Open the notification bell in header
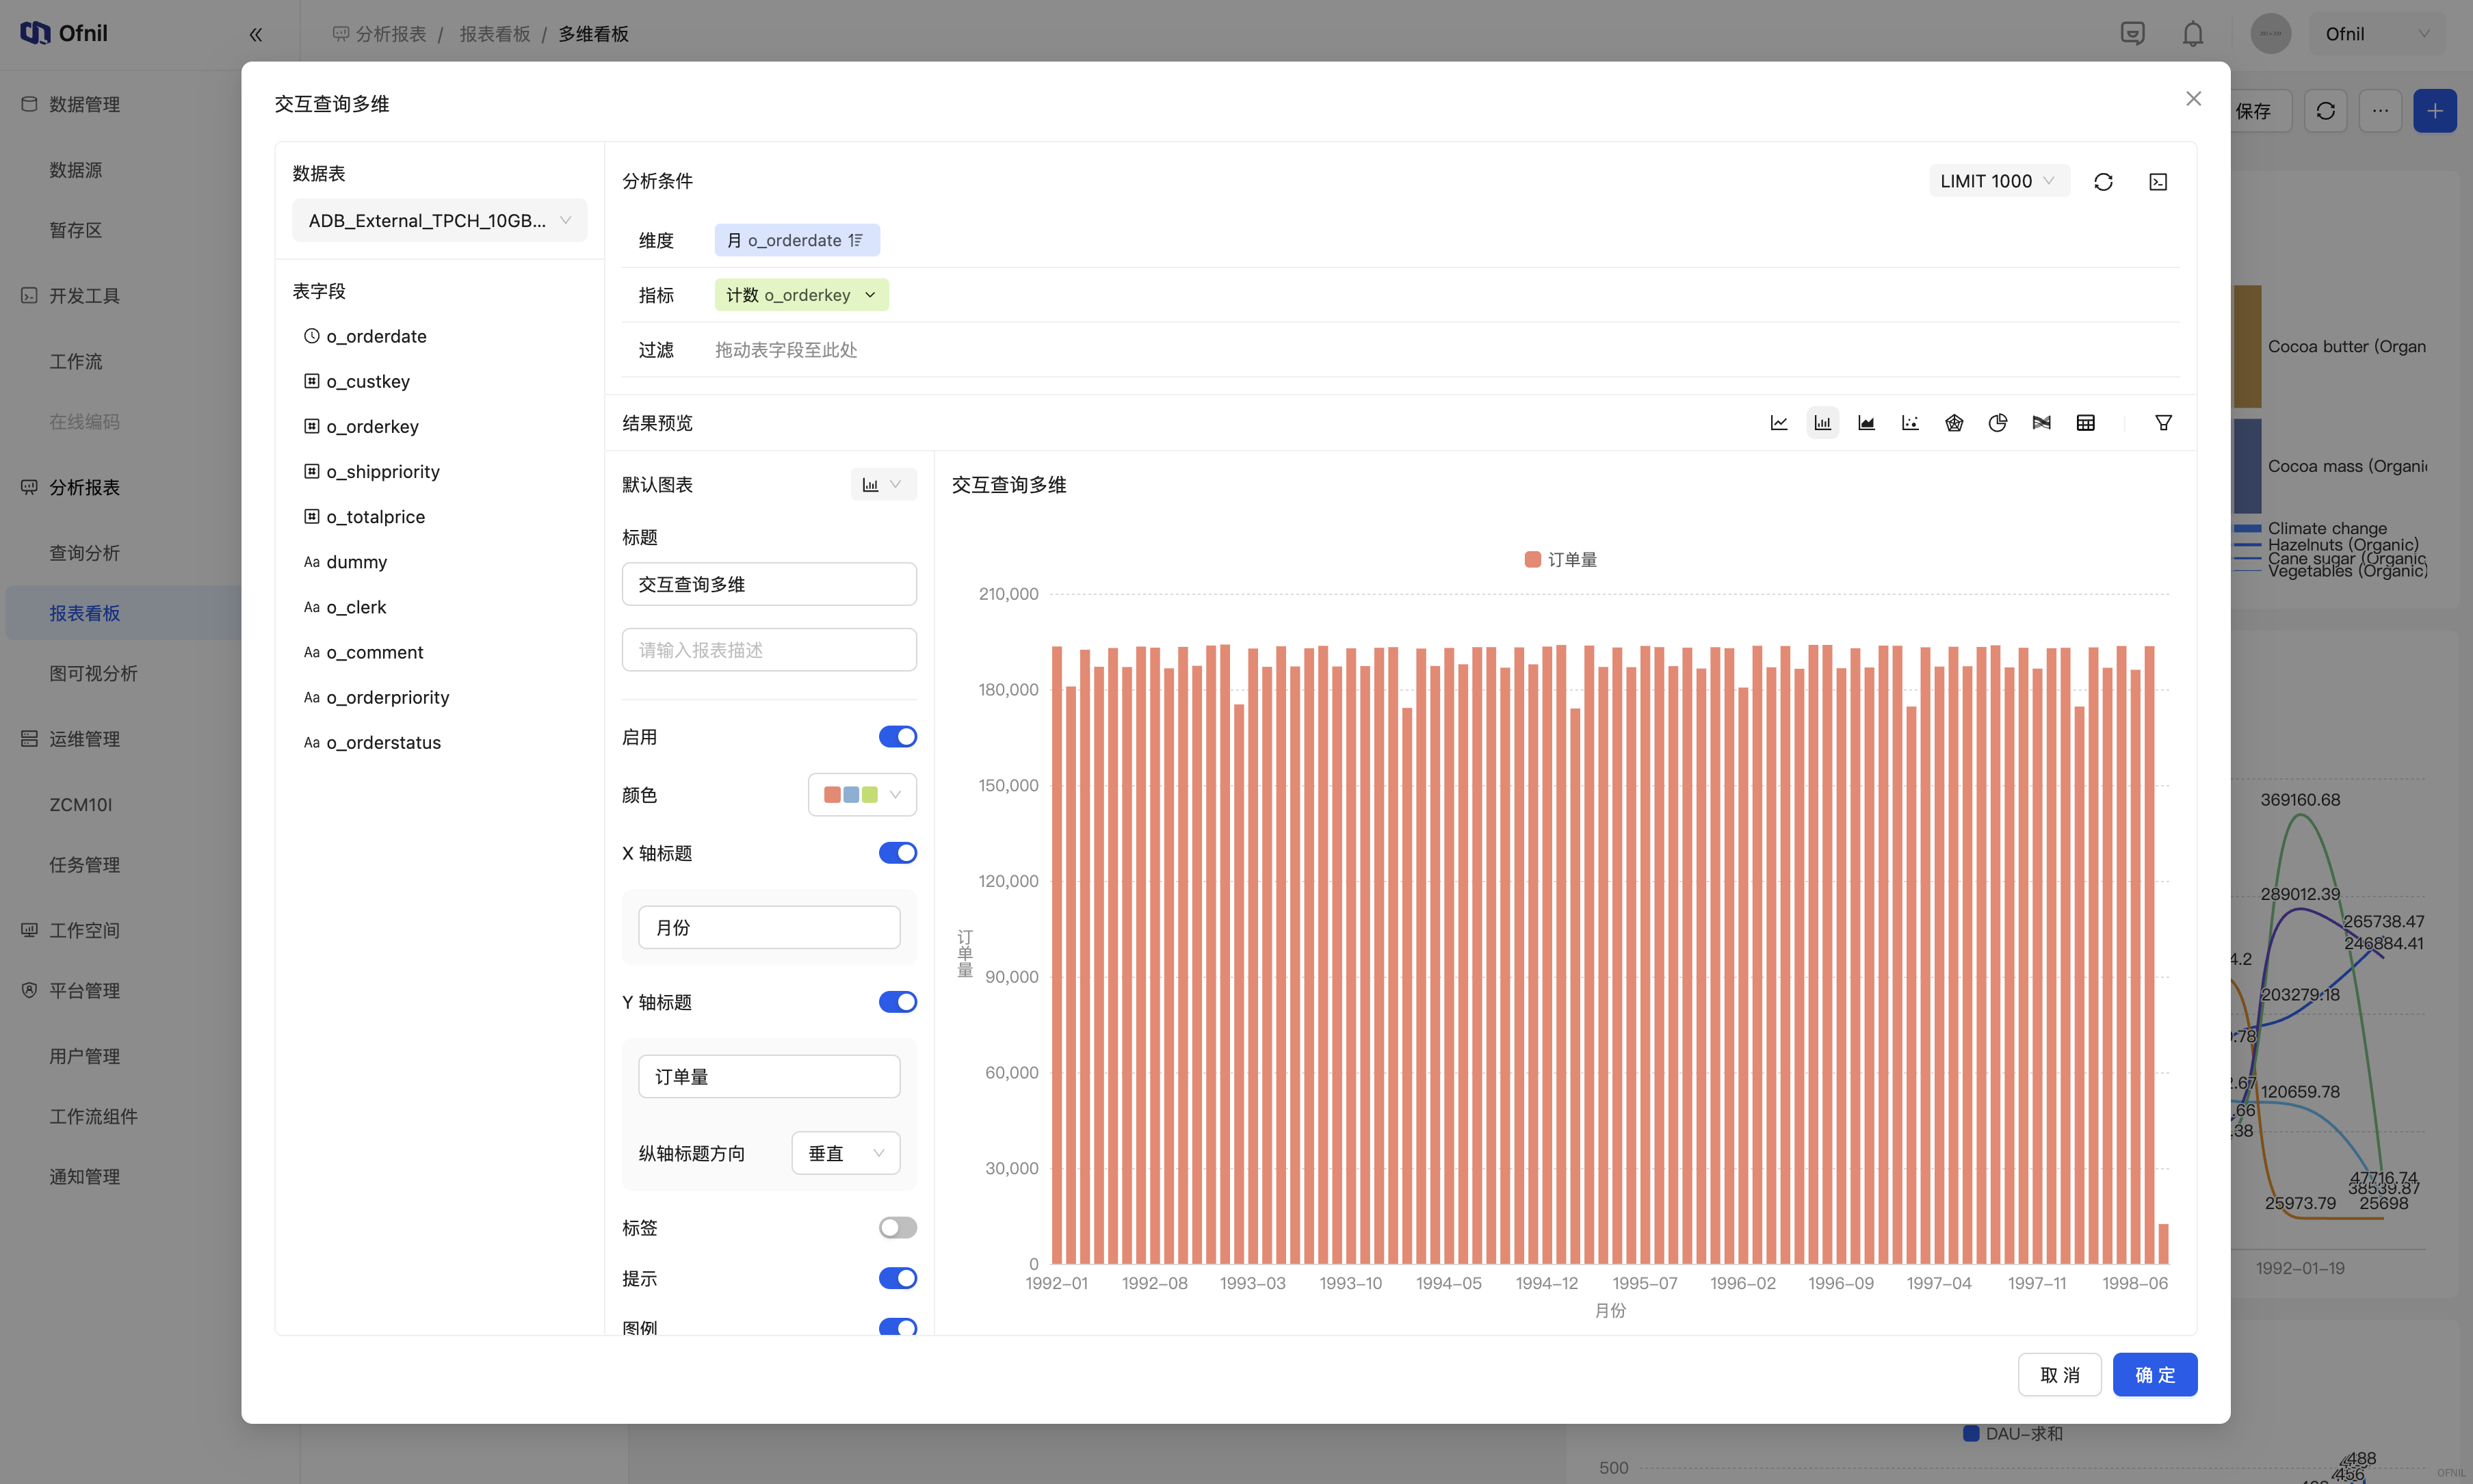Viewport: 2473px width, 1484px height. [x=2193, y=34]
